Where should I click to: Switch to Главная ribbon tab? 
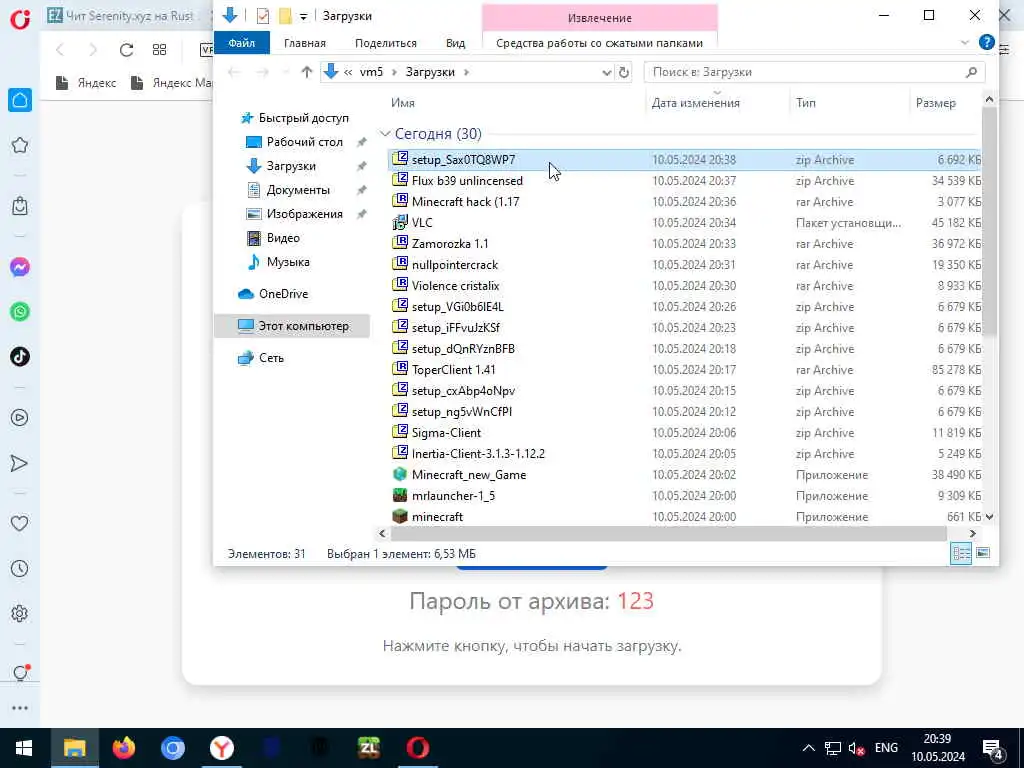click(305, 42)
